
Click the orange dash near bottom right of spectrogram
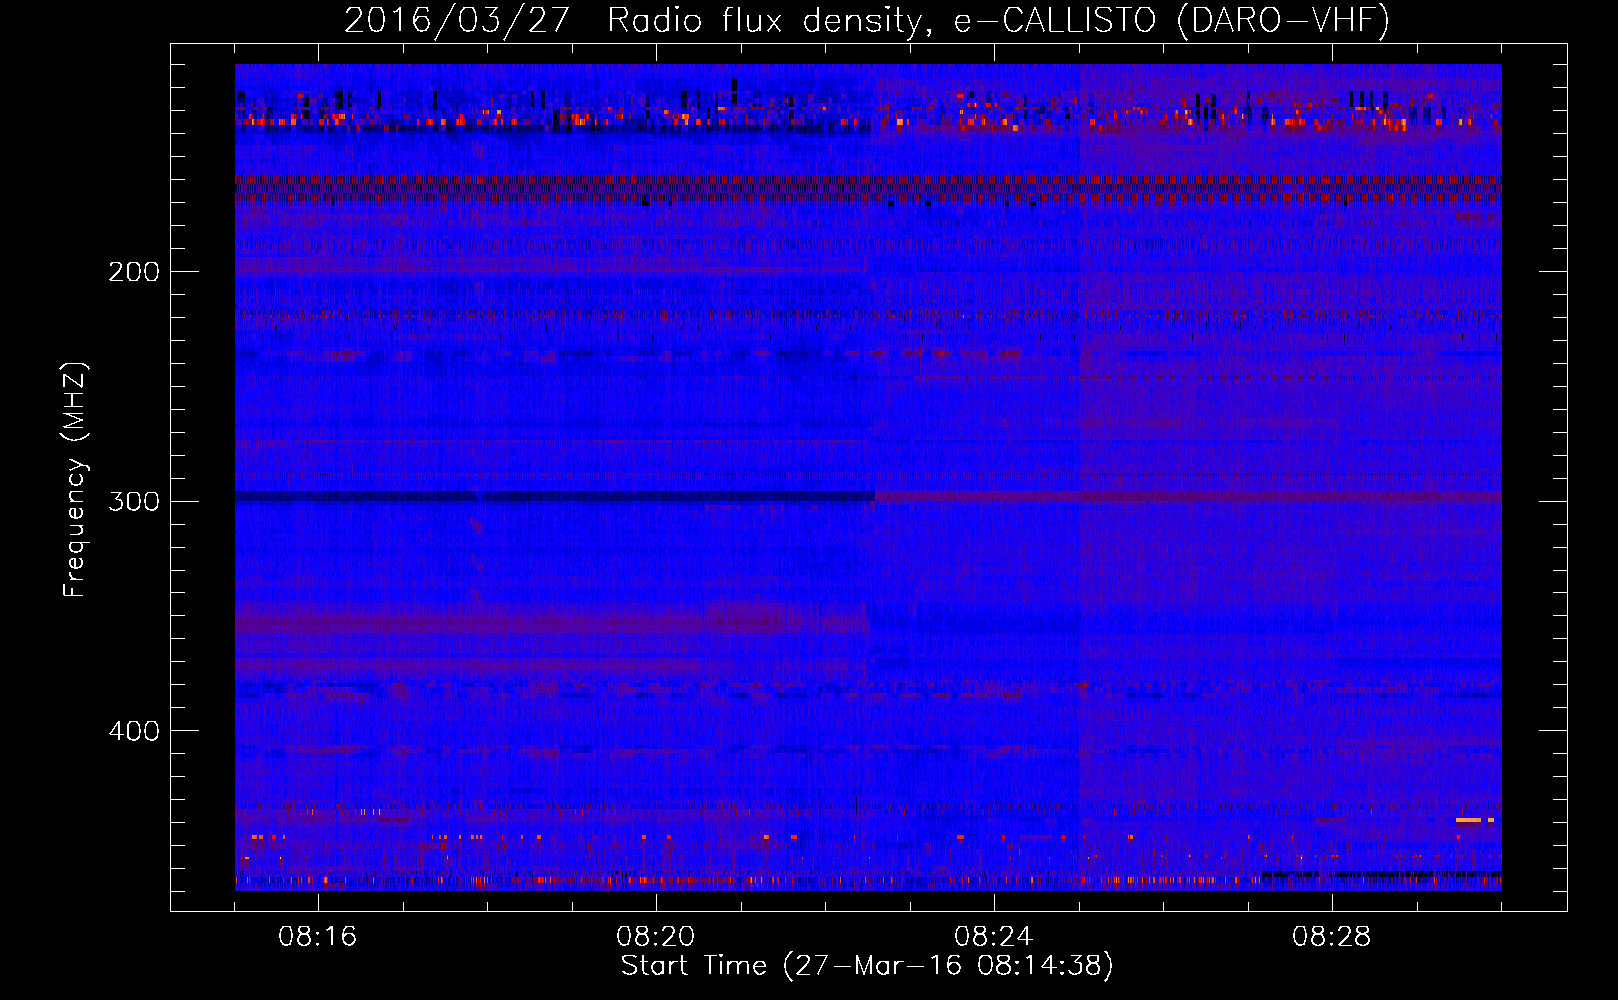[x=1469, y=820]
